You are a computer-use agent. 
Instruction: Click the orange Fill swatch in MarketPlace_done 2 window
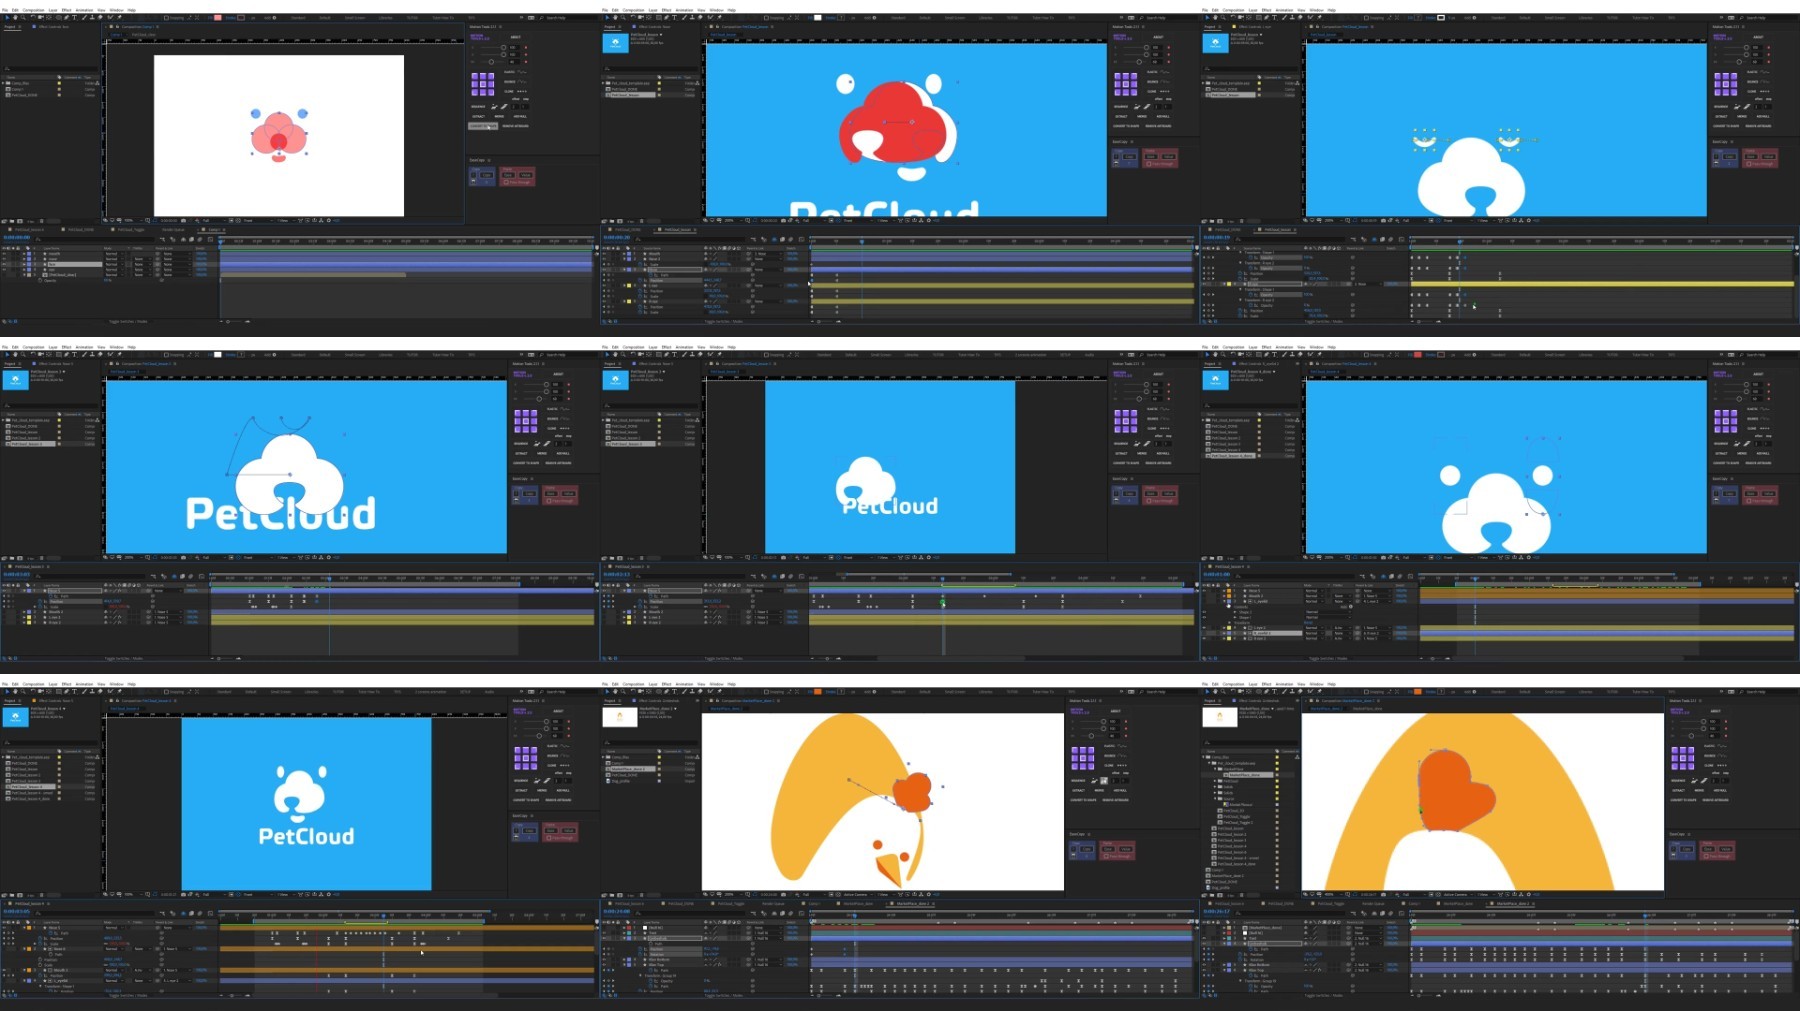tap(1417, 692)
